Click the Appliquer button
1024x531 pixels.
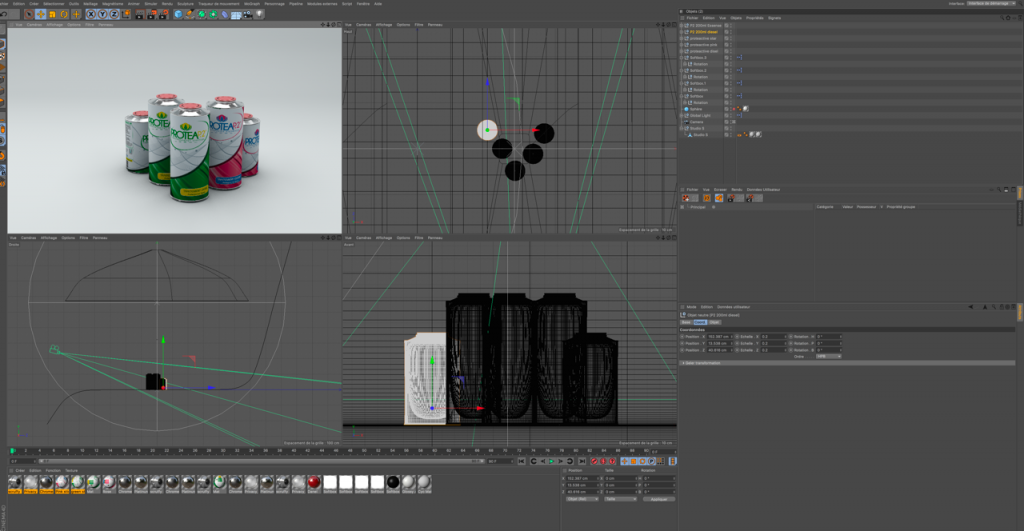point(659,499)
